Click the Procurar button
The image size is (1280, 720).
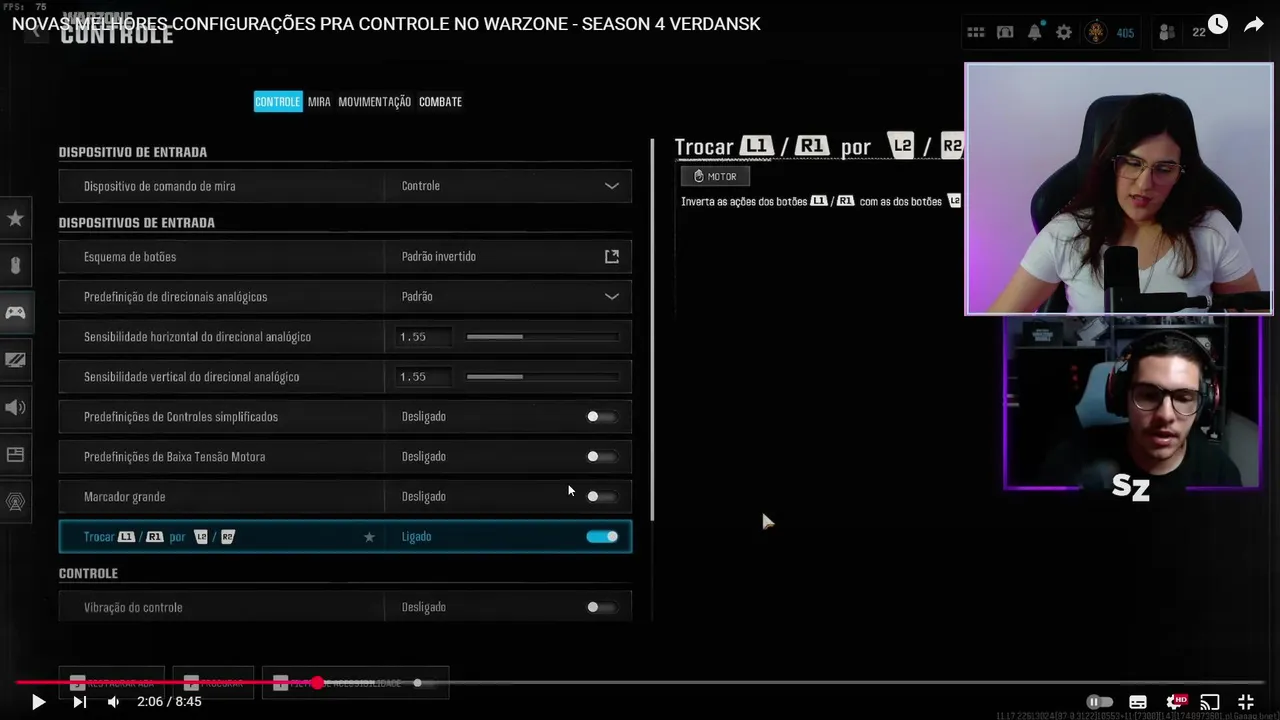tap(213, 683)
